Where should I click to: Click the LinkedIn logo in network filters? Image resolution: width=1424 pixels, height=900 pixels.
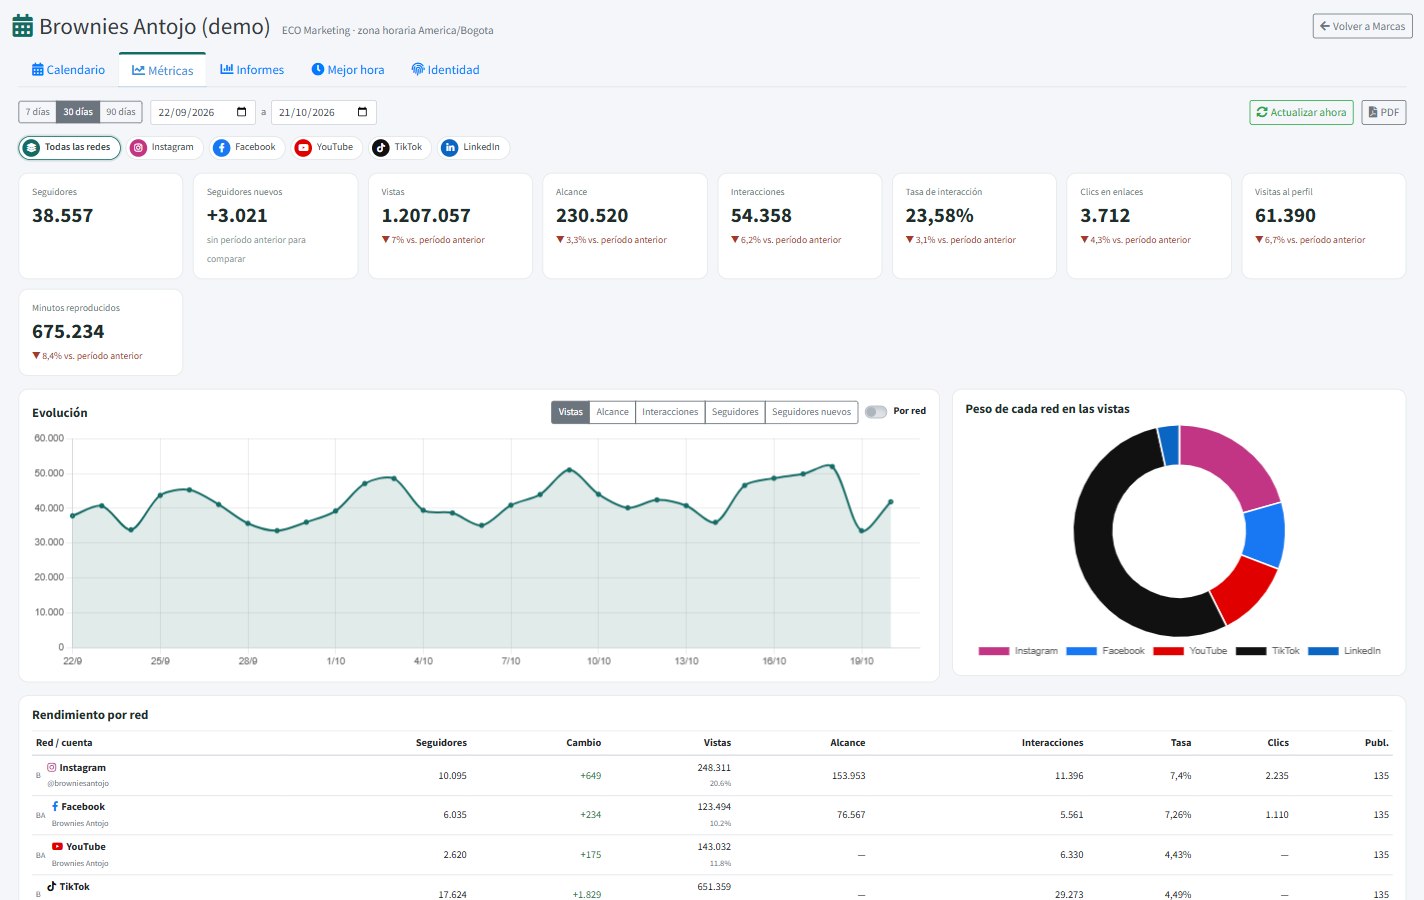(450, 148)
